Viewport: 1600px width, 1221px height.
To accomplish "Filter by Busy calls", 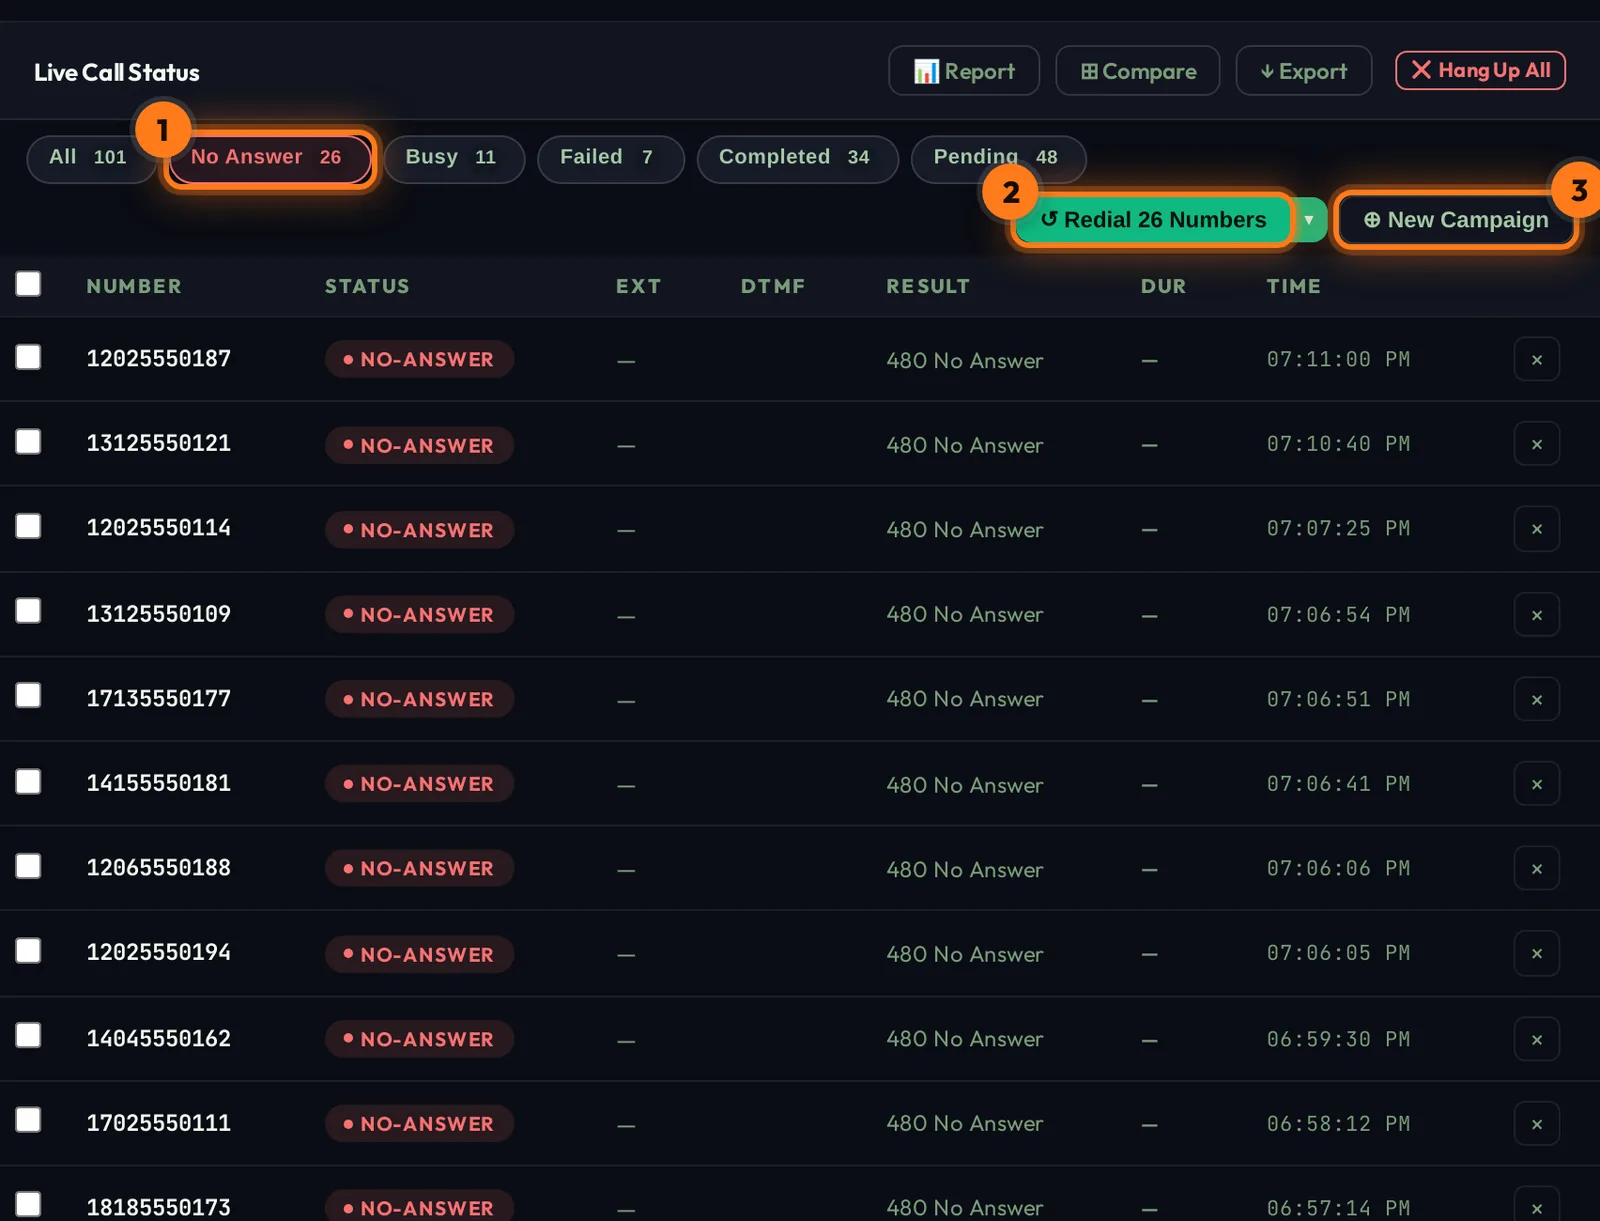I will point(453,158).
